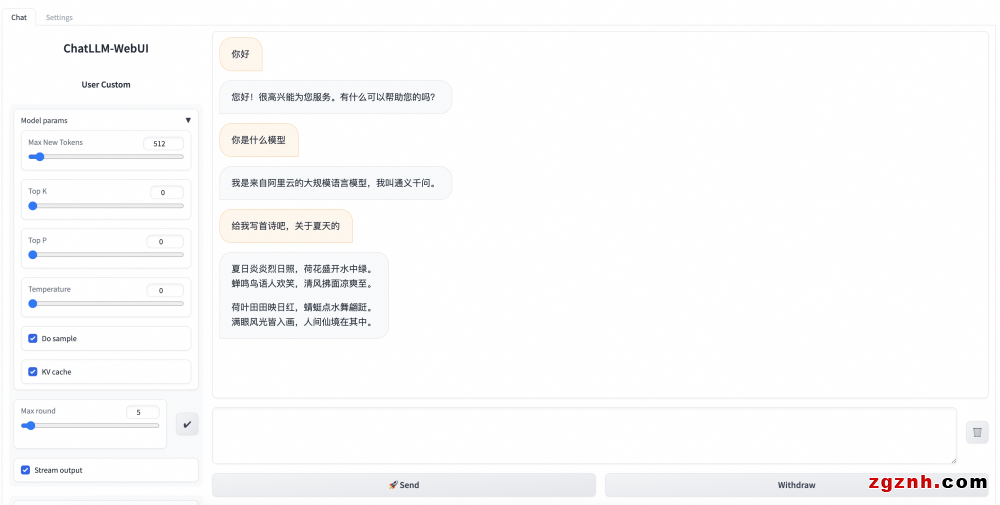Image resolution: width=1000 pixels, height=505 pixels.
Task: Switch to the Settings tab
Action: tap(59, 17)
